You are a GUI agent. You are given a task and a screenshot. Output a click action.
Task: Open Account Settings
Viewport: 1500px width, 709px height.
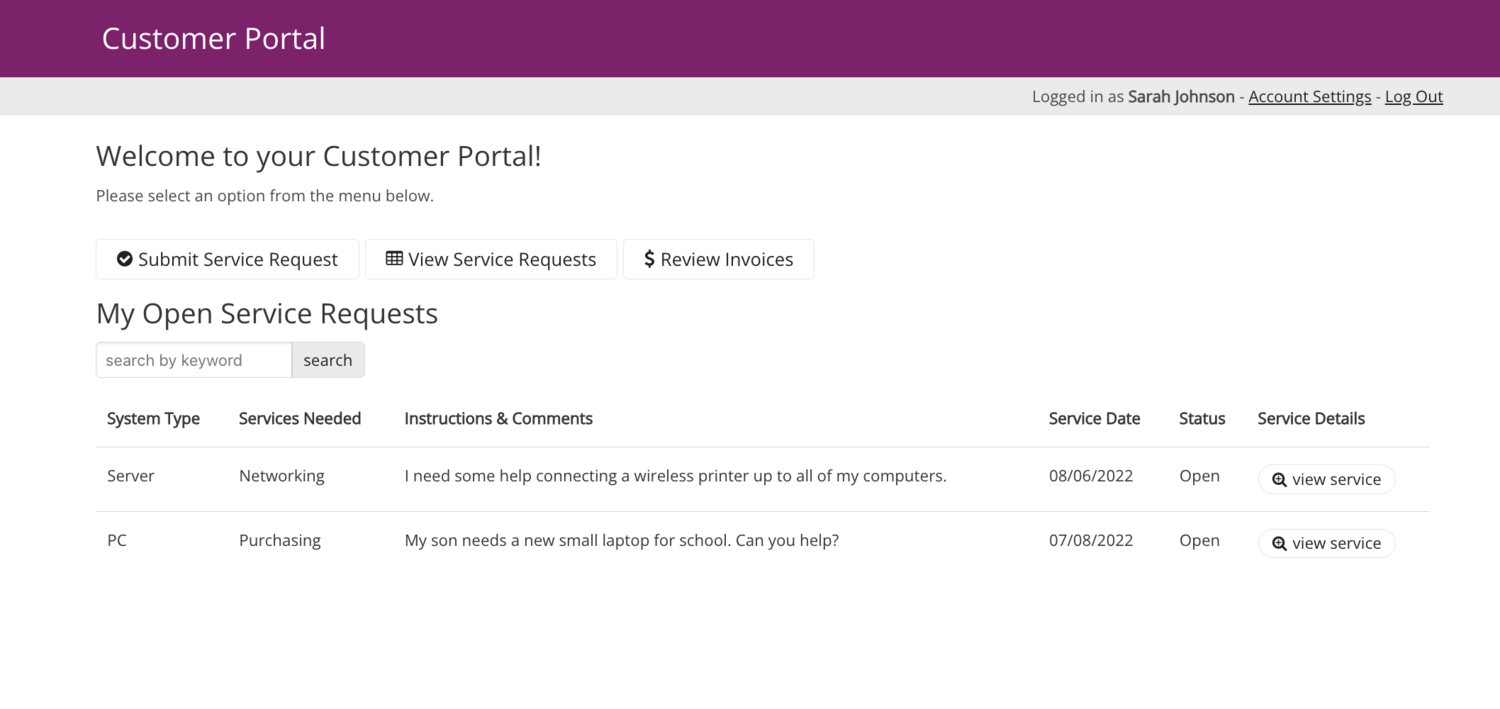click(x=1309, y=96)
